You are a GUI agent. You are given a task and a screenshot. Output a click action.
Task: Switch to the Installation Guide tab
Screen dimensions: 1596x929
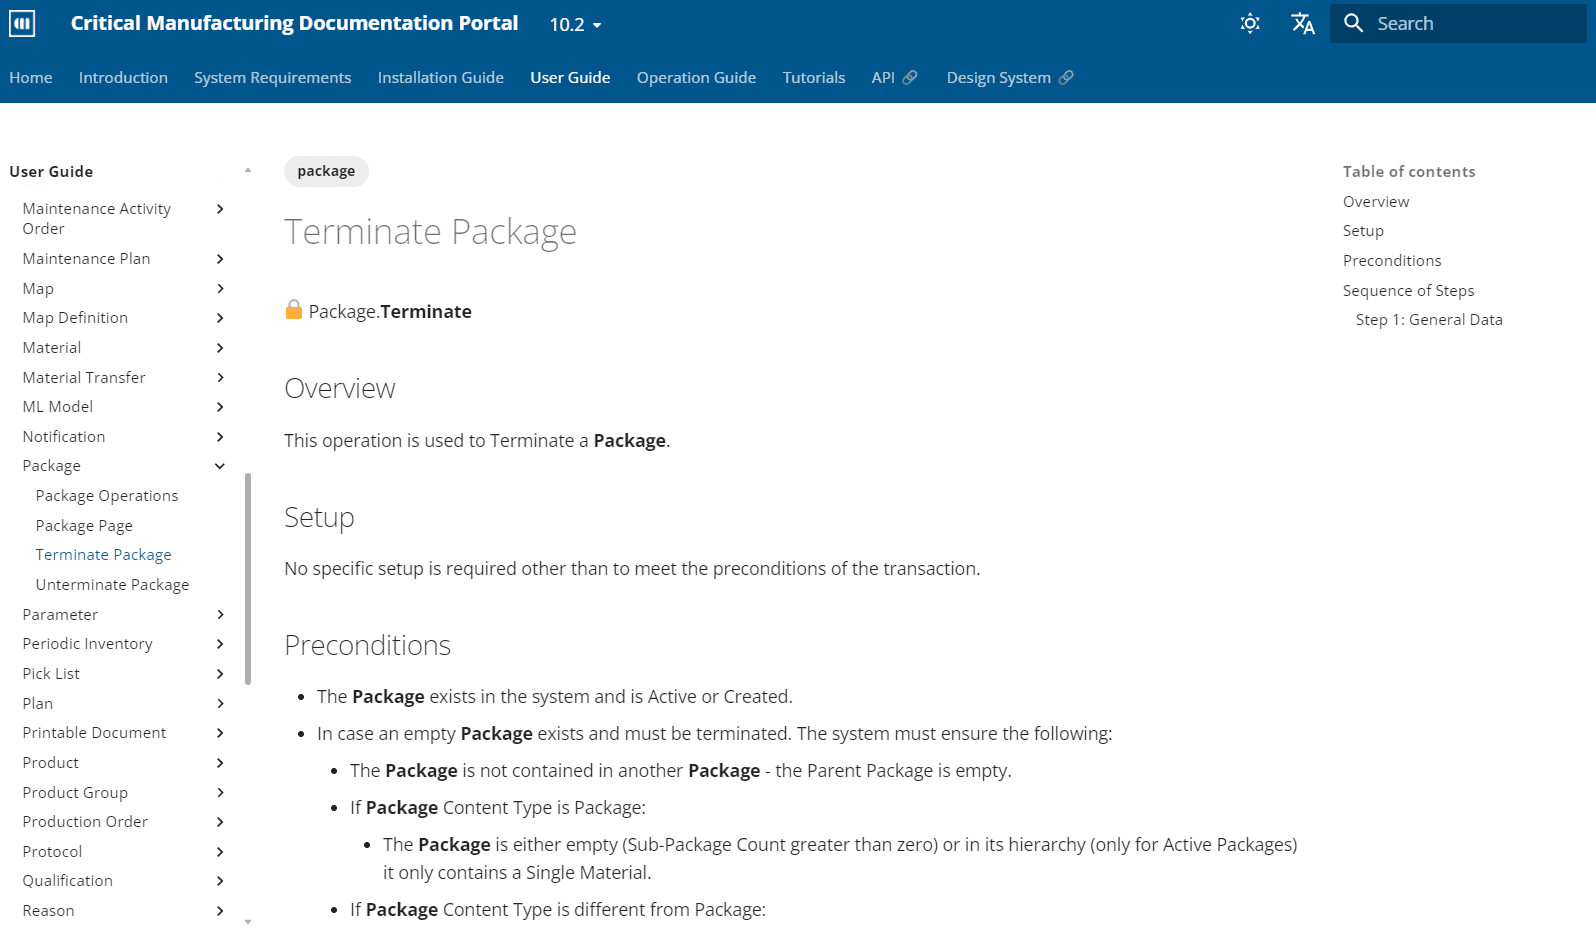pos(440,77)
